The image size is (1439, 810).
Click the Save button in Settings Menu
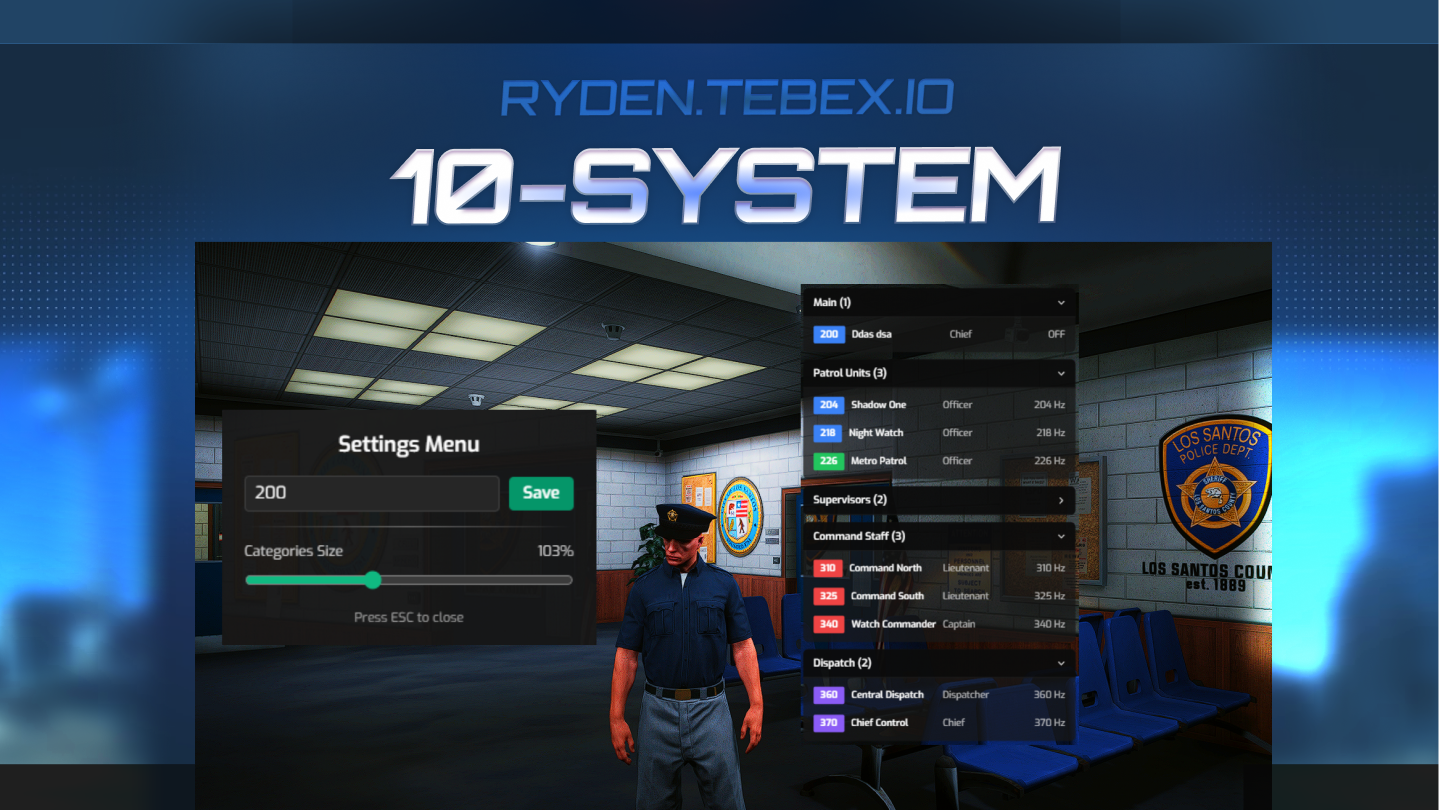click(x=541, y=493)
